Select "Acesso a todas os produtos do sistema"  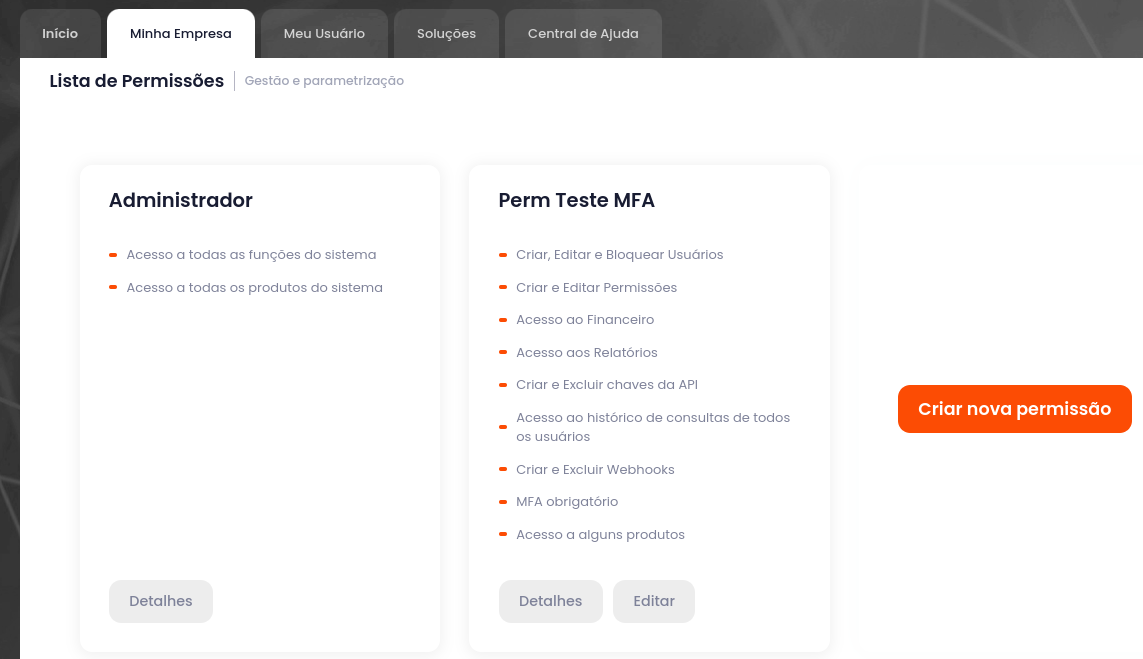[x=254, y=288]
